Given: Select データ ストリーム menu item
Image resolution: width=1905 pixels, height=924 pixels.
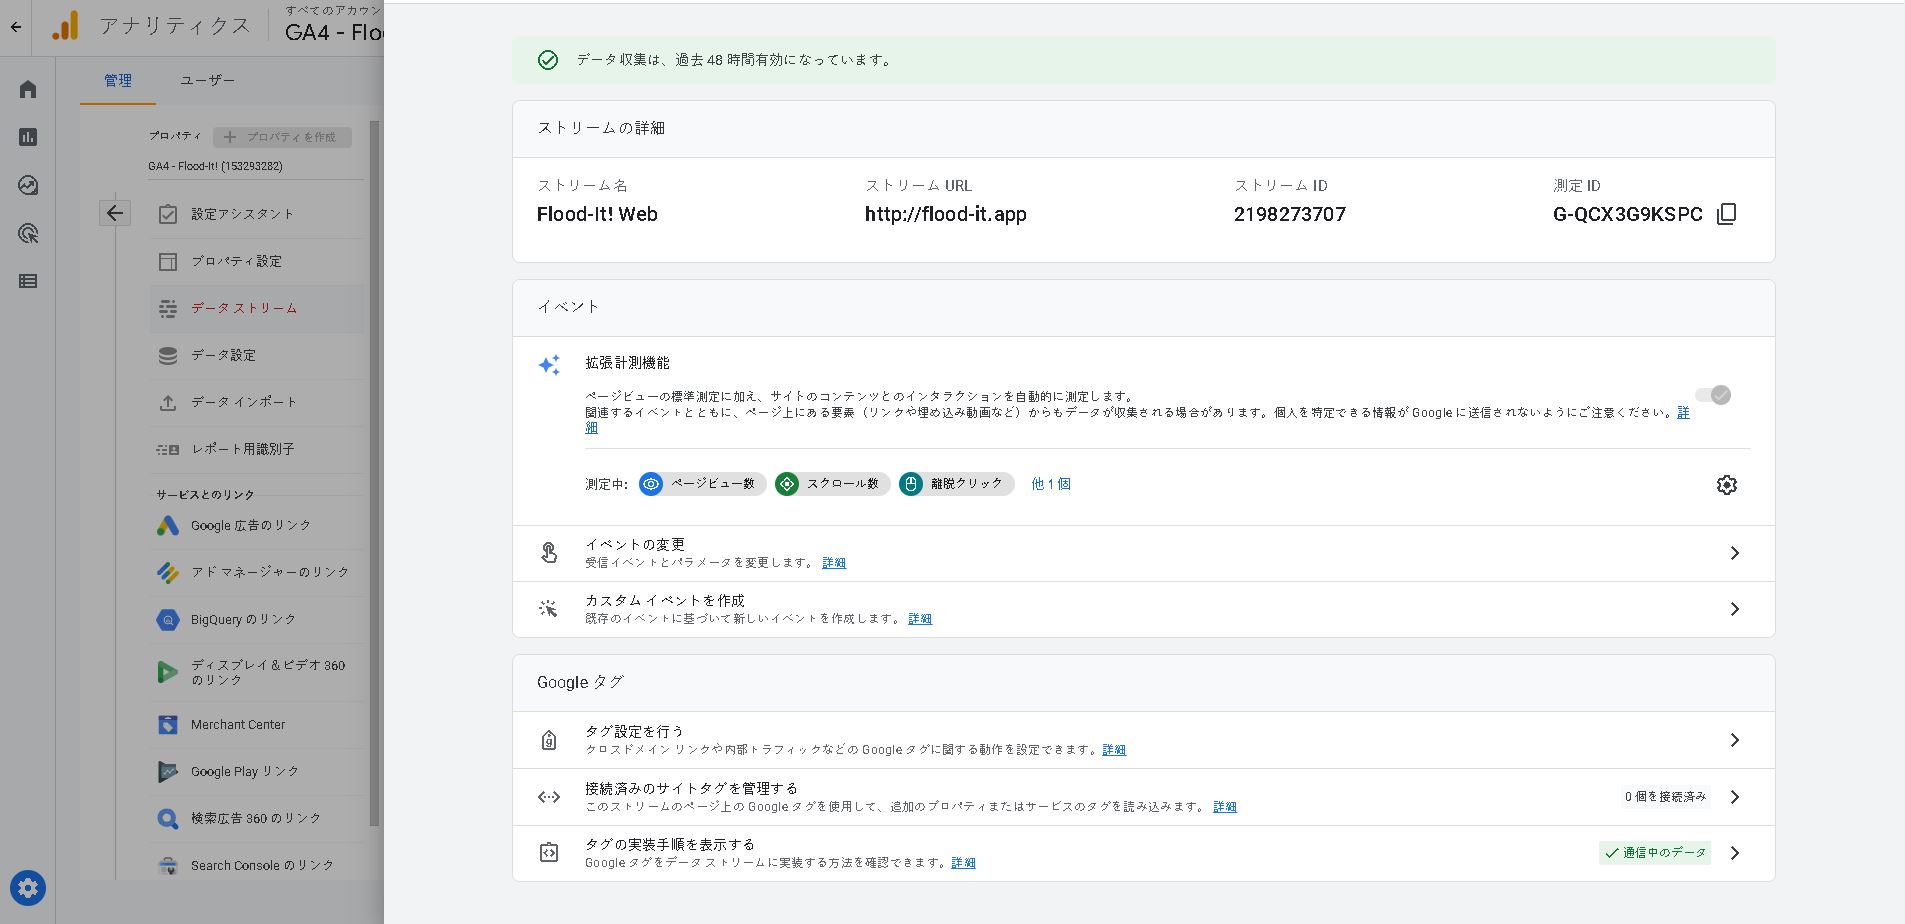Looking at the screenshot, I should click(x=257, y=308).
